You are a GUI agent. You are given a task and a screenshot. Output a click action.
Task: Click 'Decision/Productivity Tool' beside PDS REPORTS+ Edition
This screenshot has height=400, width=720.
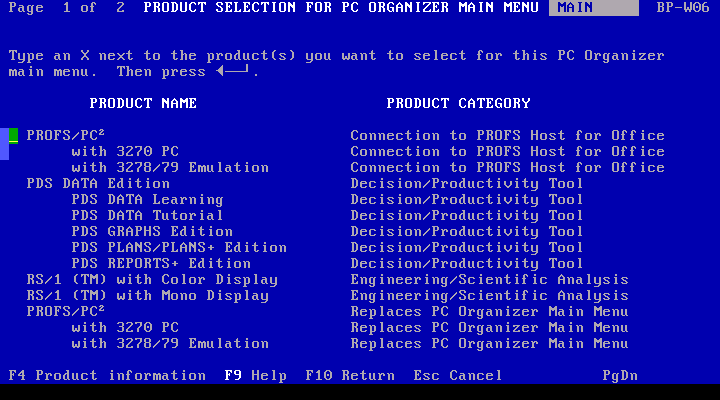point(467,264)
